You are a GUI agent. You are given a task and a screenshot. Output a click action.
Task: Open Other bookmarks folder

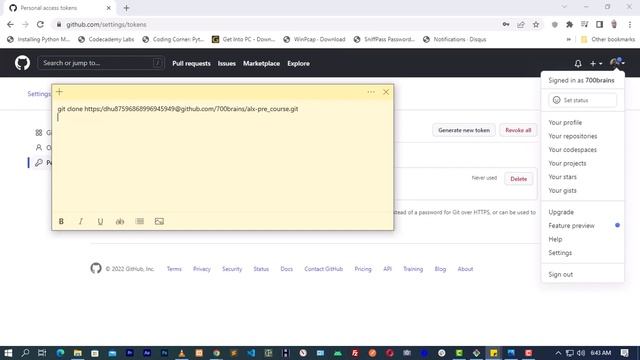608,40
